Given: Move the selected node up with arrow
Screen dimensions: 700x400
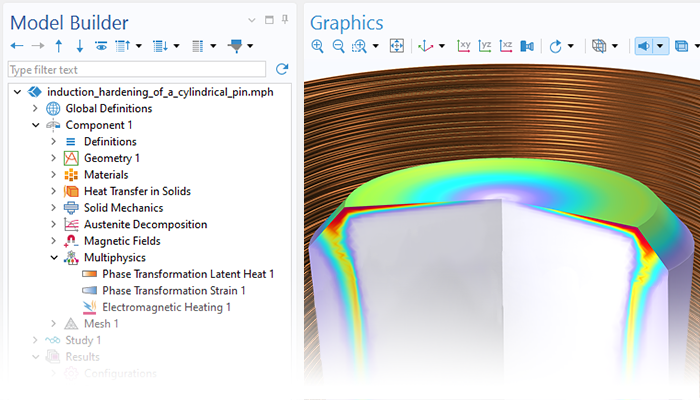Looking at the screenshot, I should tap(59, 46).
